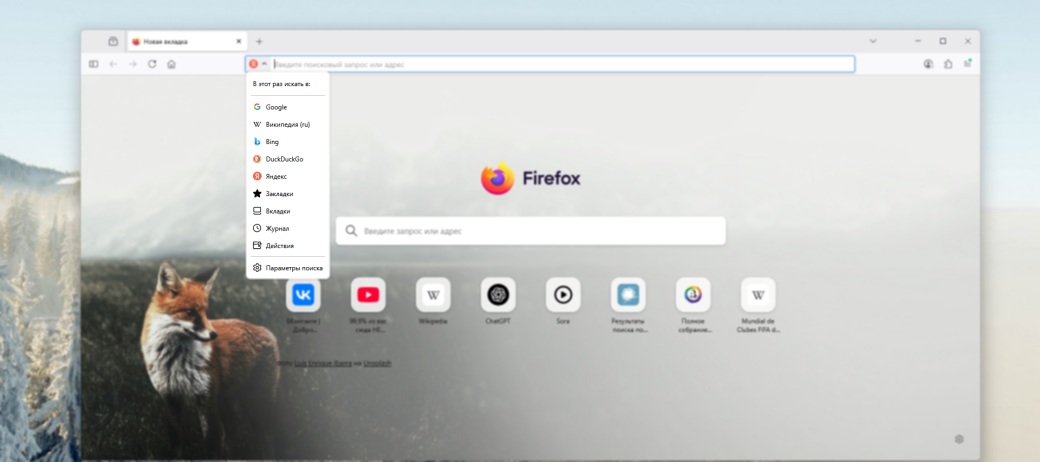The width and height of the screenshot is (1040, 462).
Task: Follow the Unsplash photo credit link
Action: coord(377,363)
